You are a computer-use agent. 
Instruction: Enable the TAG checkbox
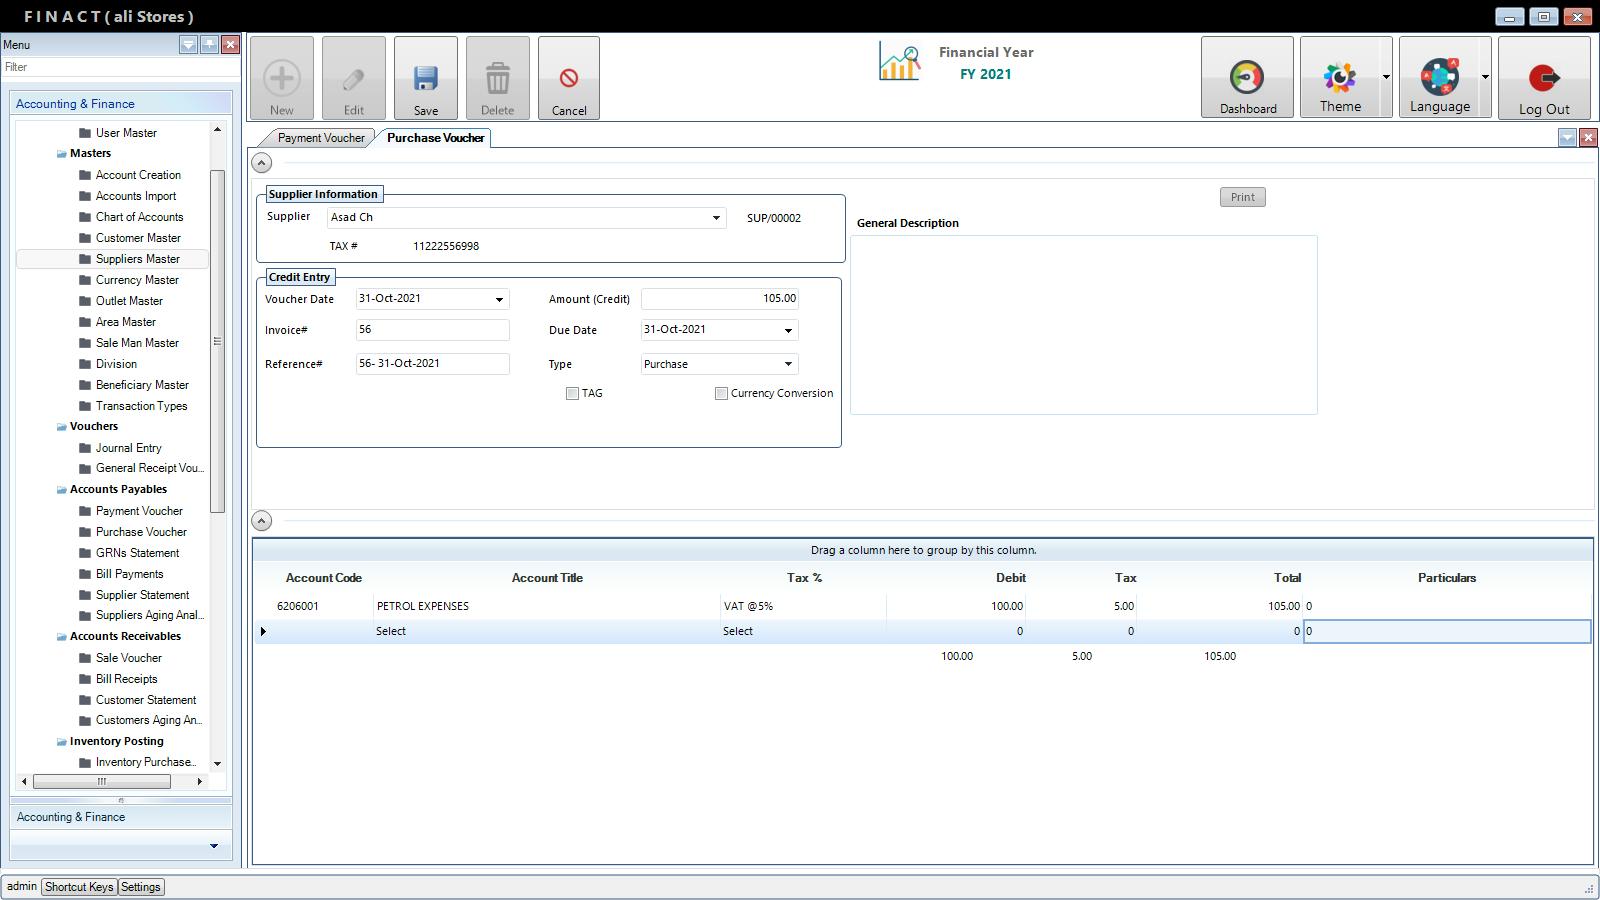[572, 394]
